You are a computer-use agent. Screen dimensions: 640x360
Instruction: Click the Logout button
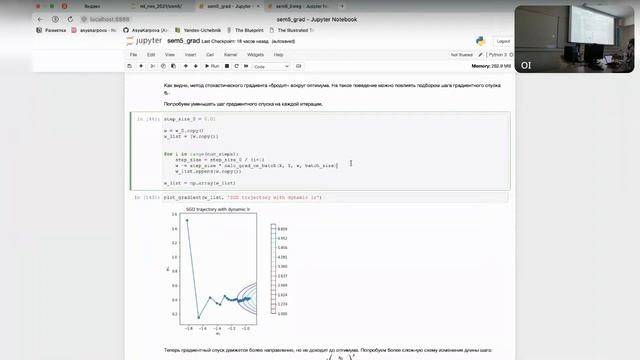click(x=503, y=41)
